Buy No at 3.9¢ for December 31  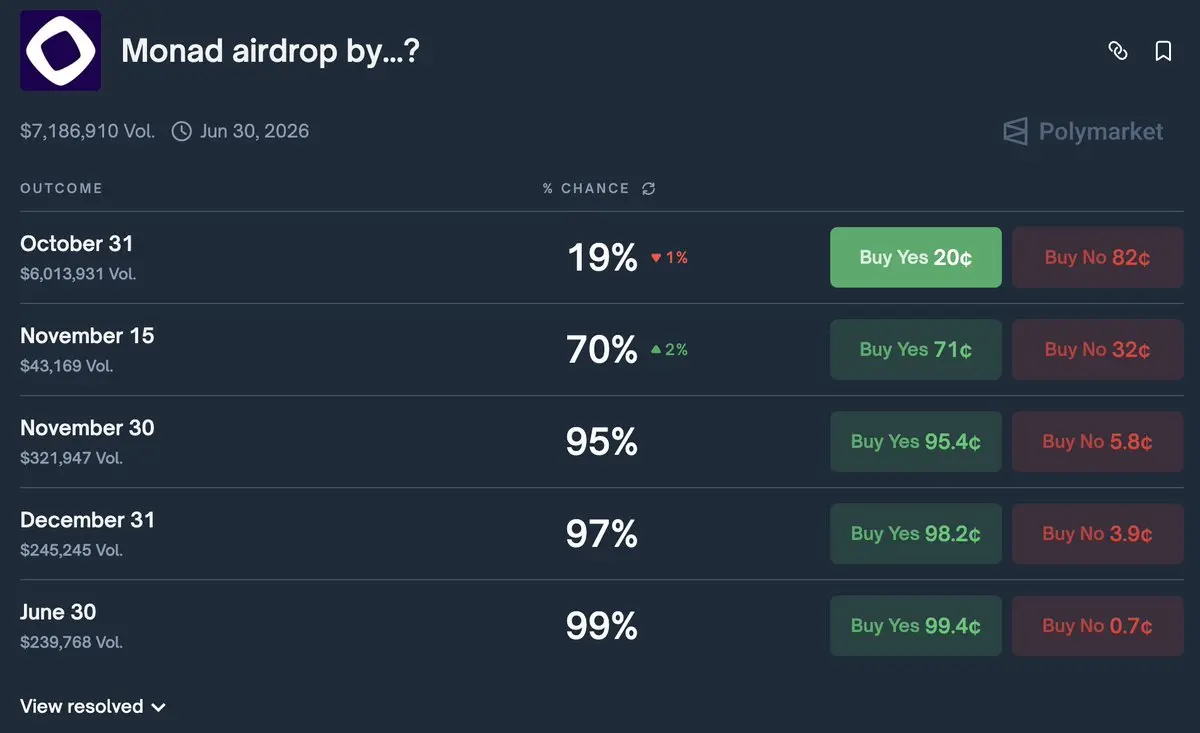[x=1097, y=533]
